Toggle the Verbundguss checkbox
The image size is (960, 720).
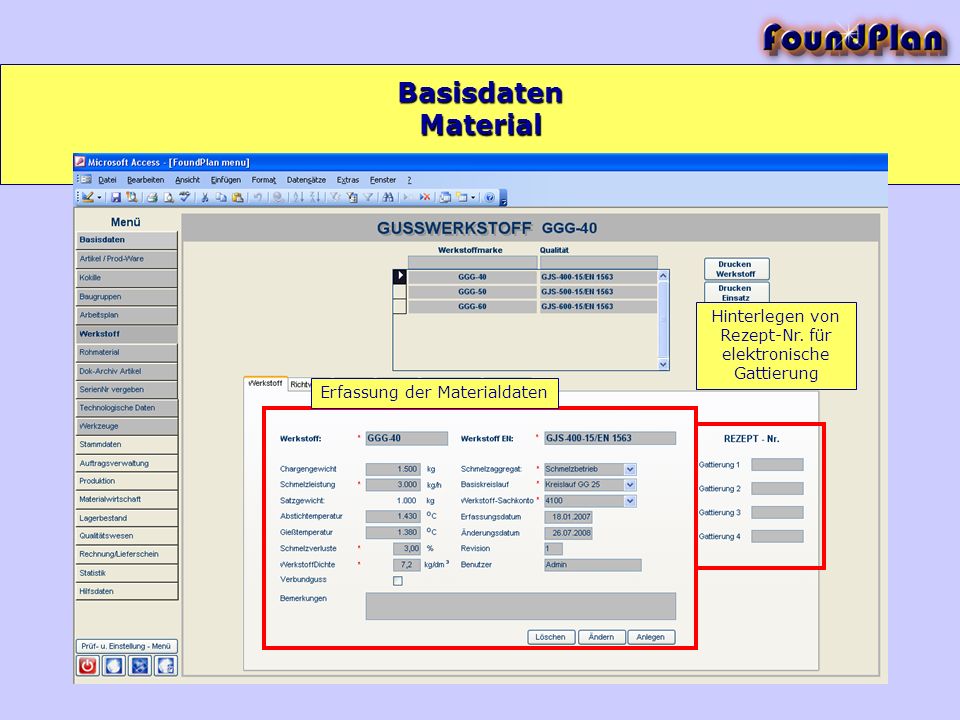(398, 580)
